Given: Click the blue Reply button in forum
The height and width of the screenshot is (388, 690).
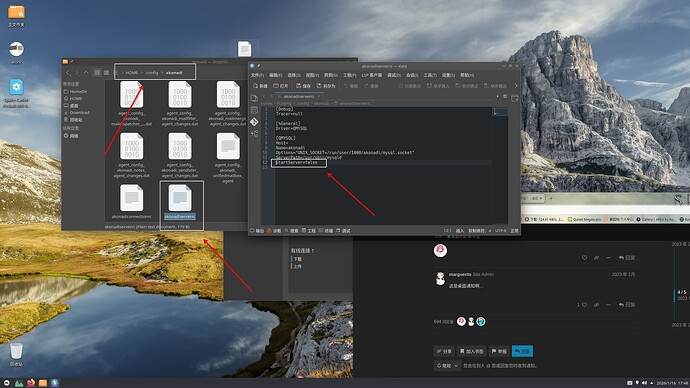Looking at the screenshot, I should click(x=522, y=351).
